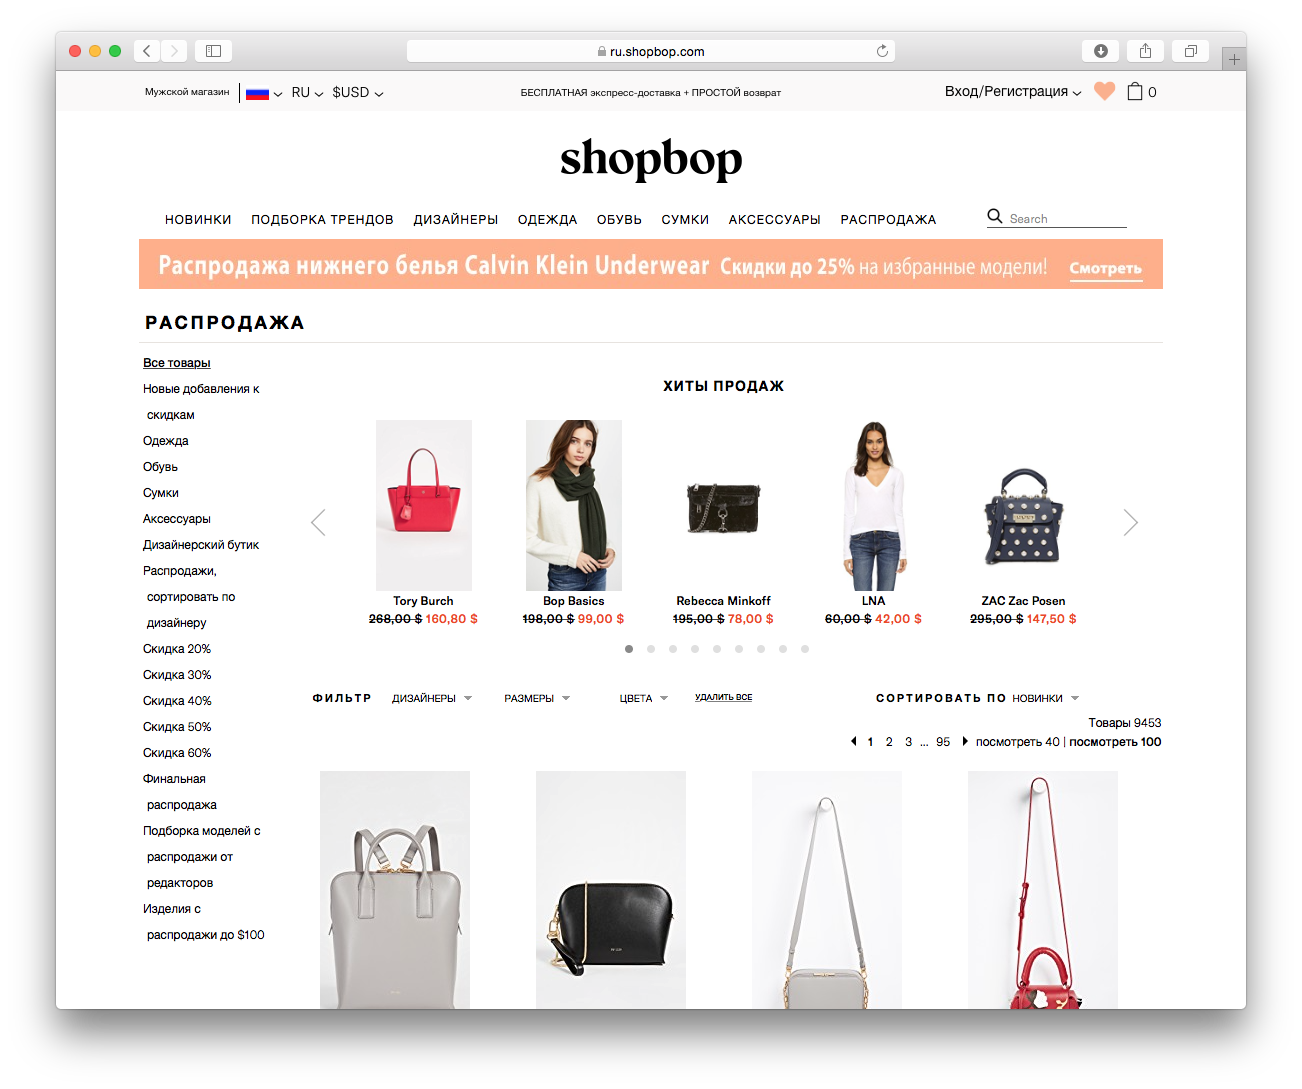The height and width of the screenshot is (1089, 1302).
Task: Go to results page 2
Action: point(889,742)
